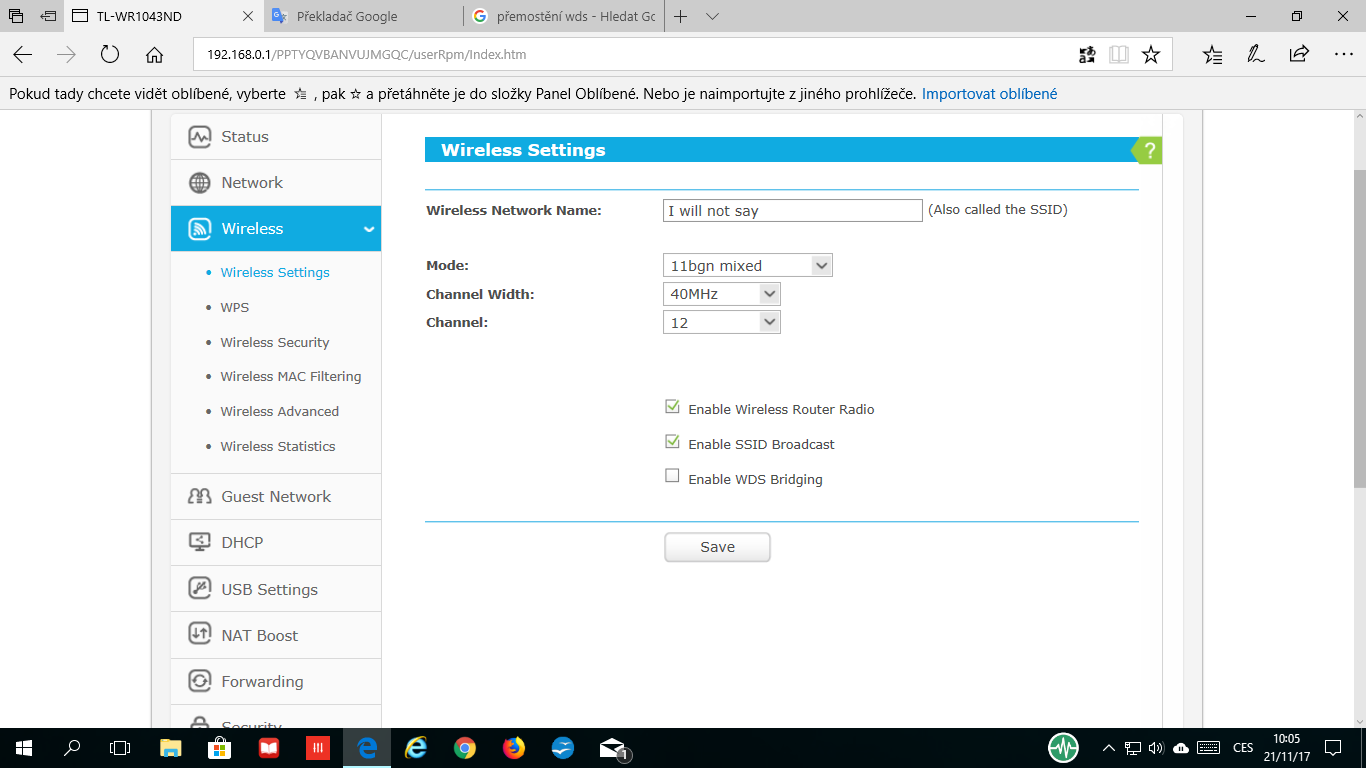Click the green pulse monitor tray icon
This screenshot has height=768, width=1366.
pyautogui.click(x=1063, y=748)
